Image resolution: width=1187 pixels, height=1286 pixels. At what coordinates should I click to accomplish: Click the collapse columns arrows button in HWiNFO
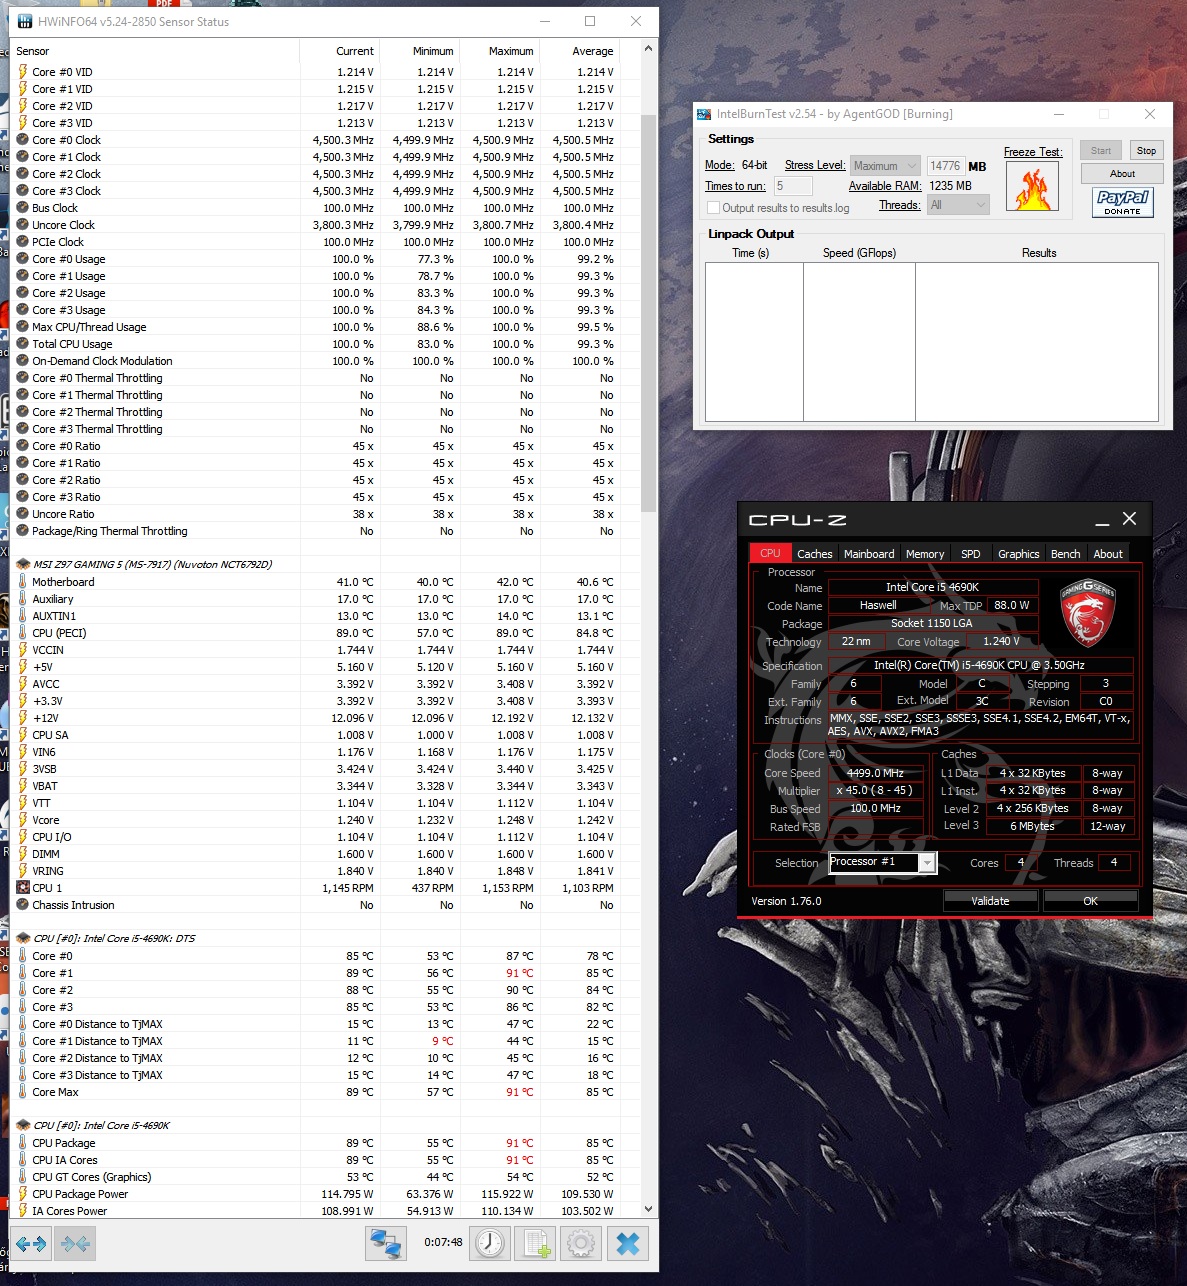coord(75,1244)
